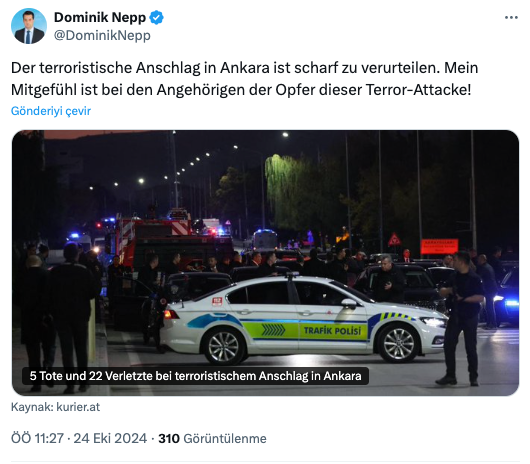Open the Ankara article preview image
Screen dimensions: 530x464
coord(265,263)
